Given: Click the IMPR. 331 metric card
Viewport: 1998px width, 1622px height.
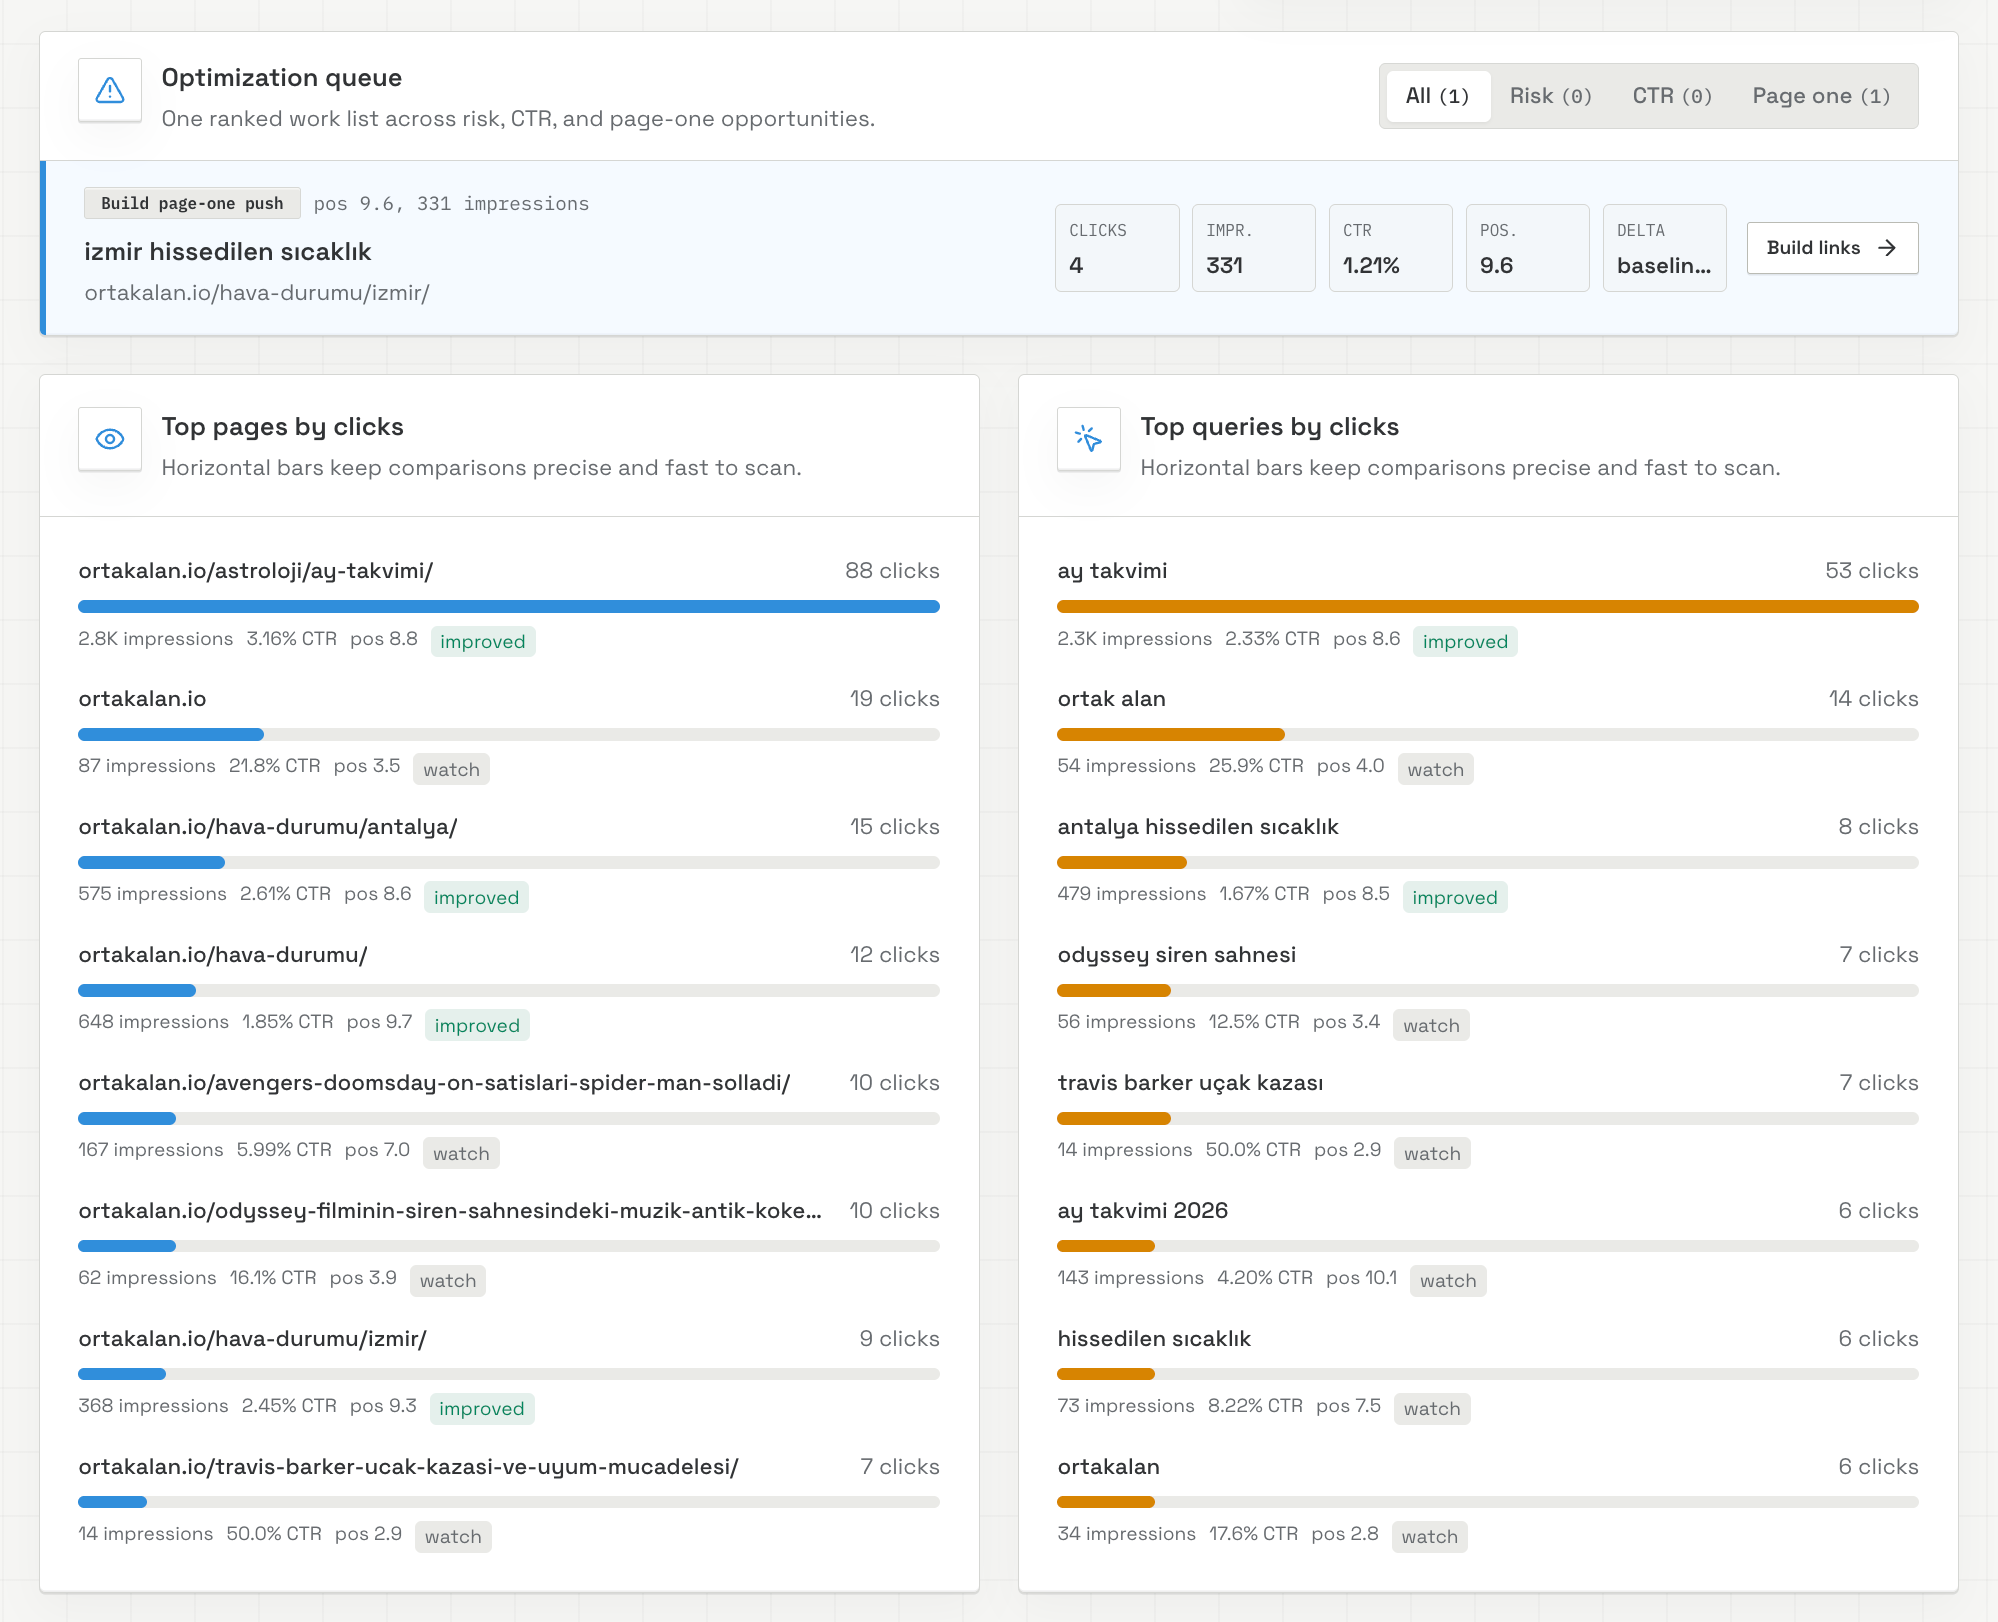Looking at the screenshot, I should coord(1254,248).
